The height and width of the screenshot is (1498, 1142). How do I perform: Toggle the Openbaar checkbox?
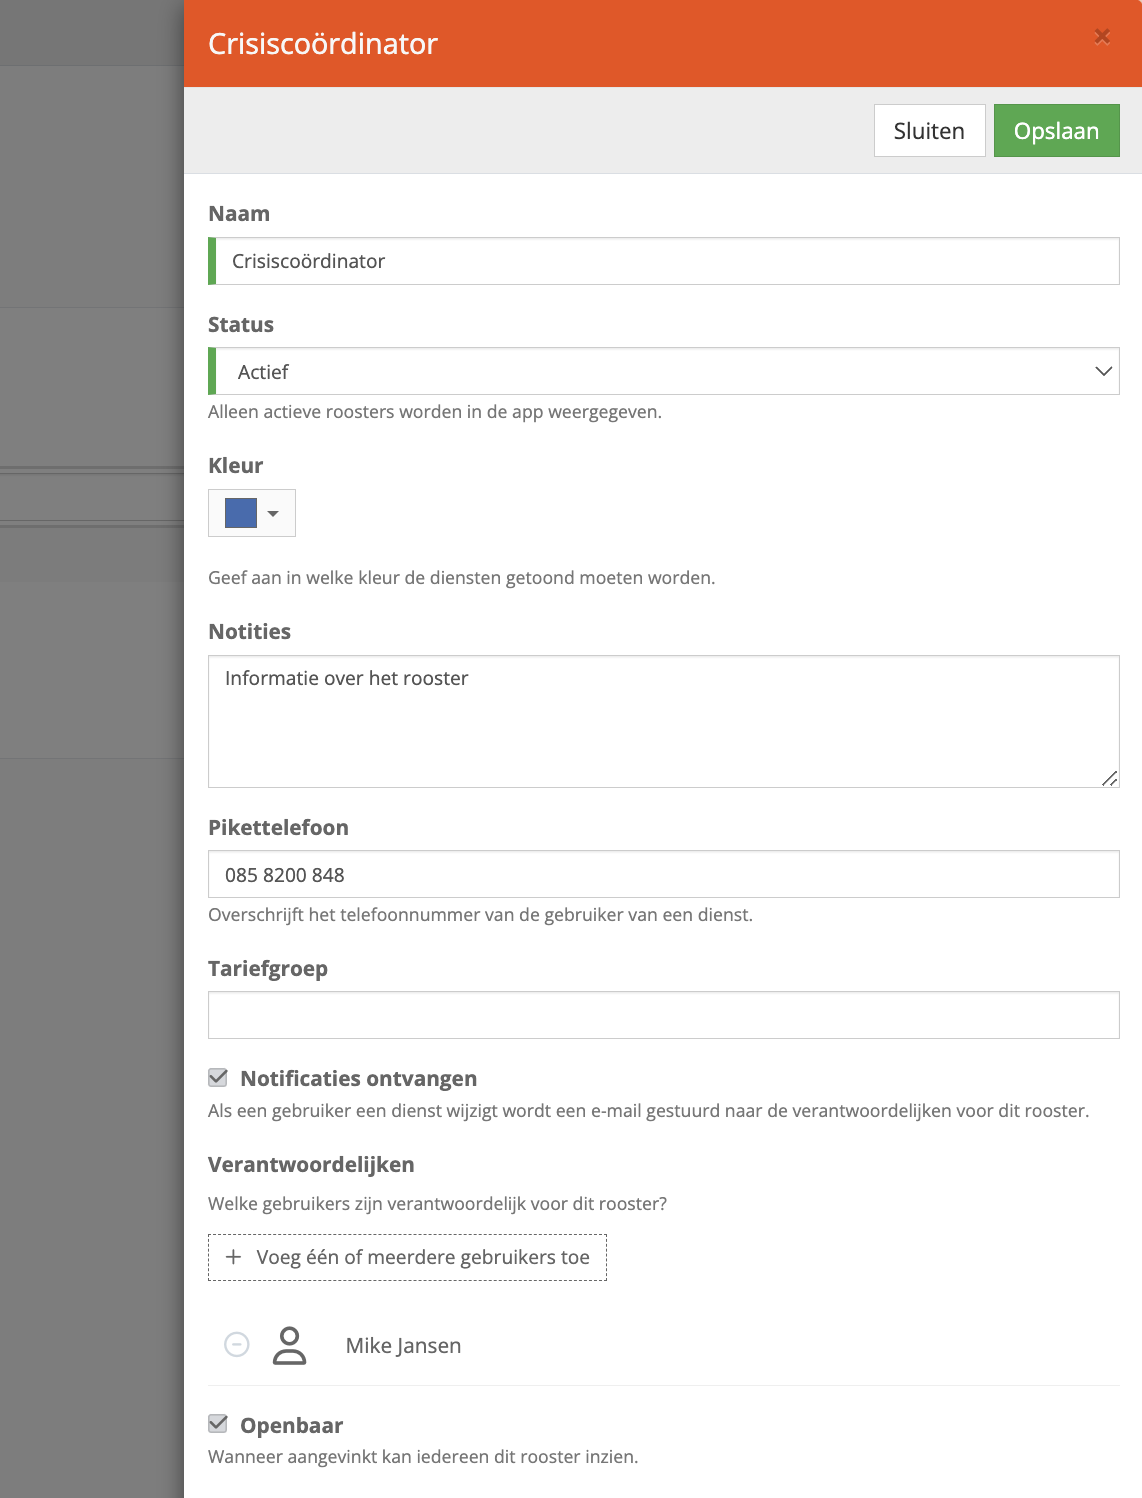tap(218, 1423)
